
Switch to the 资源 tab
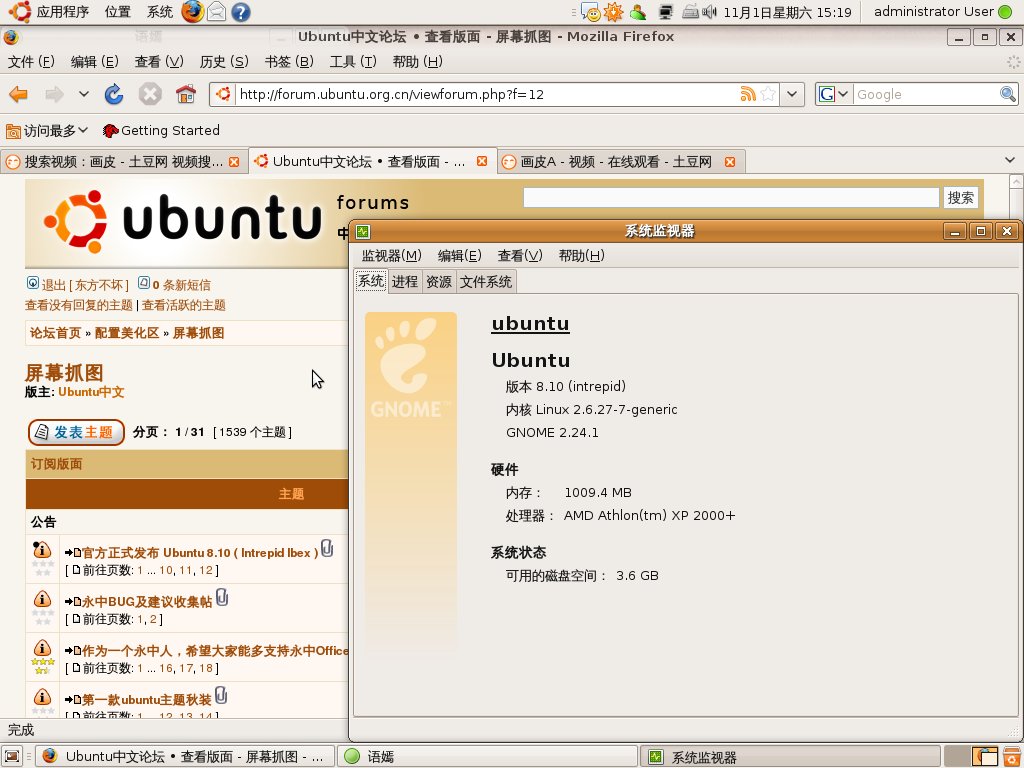439,281
